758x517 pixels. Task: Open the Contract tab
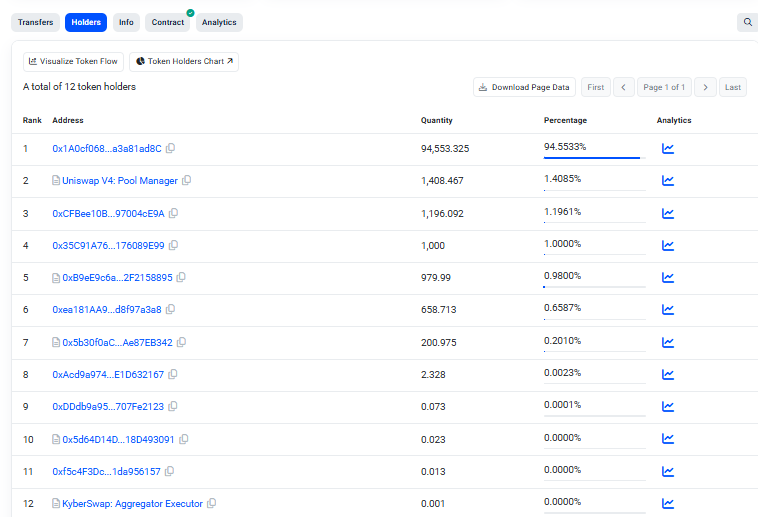point(167,22)
